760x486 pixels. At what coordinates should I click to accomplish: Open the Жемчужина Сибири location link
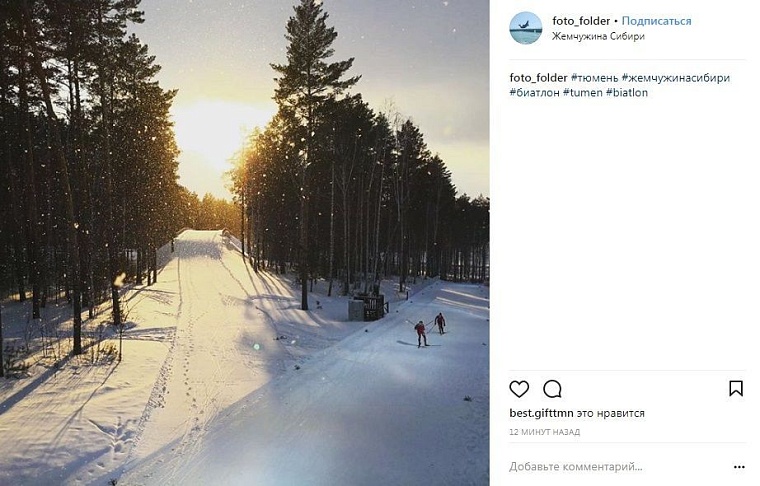click(x=598, y=36)
